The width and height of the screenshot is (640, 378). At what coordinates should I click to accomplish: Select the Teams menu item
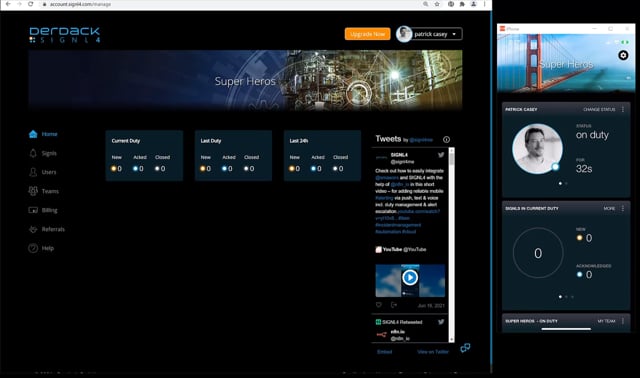tap(50, 191)
